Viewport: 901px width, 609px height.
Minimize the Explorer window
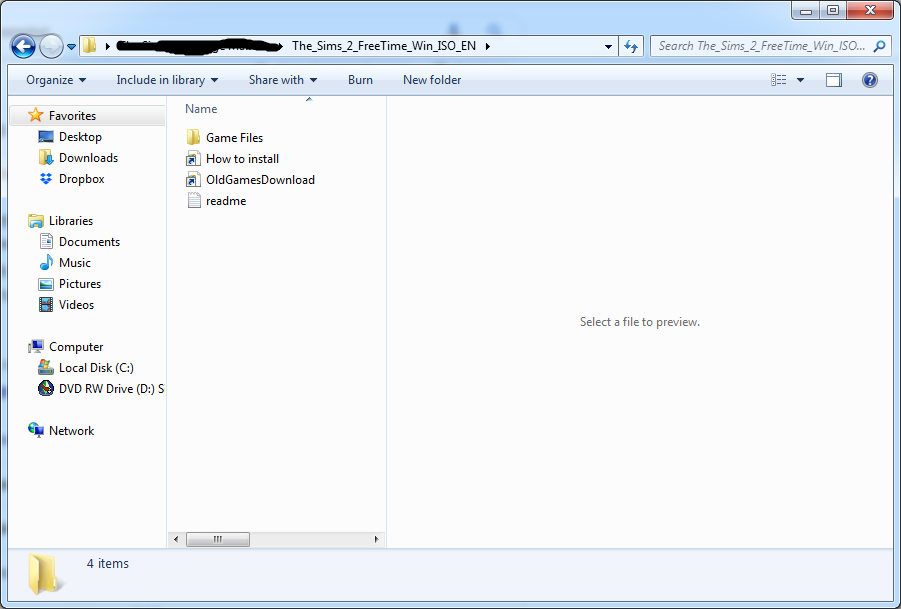click(806, 11)
